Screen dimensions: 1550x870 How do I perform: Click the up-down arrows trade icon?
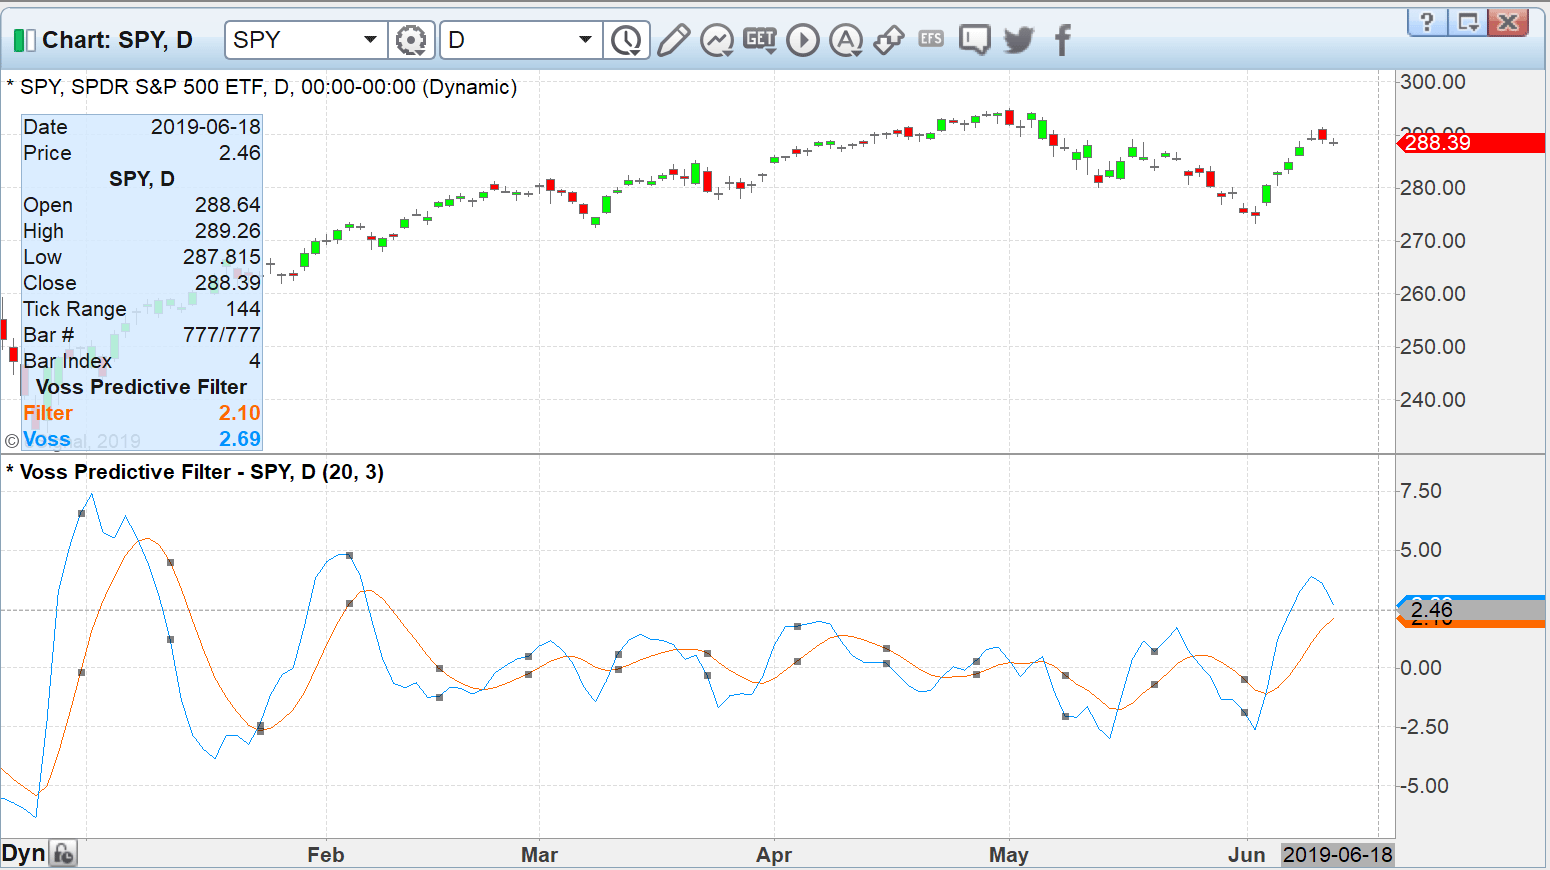point(889,40)
